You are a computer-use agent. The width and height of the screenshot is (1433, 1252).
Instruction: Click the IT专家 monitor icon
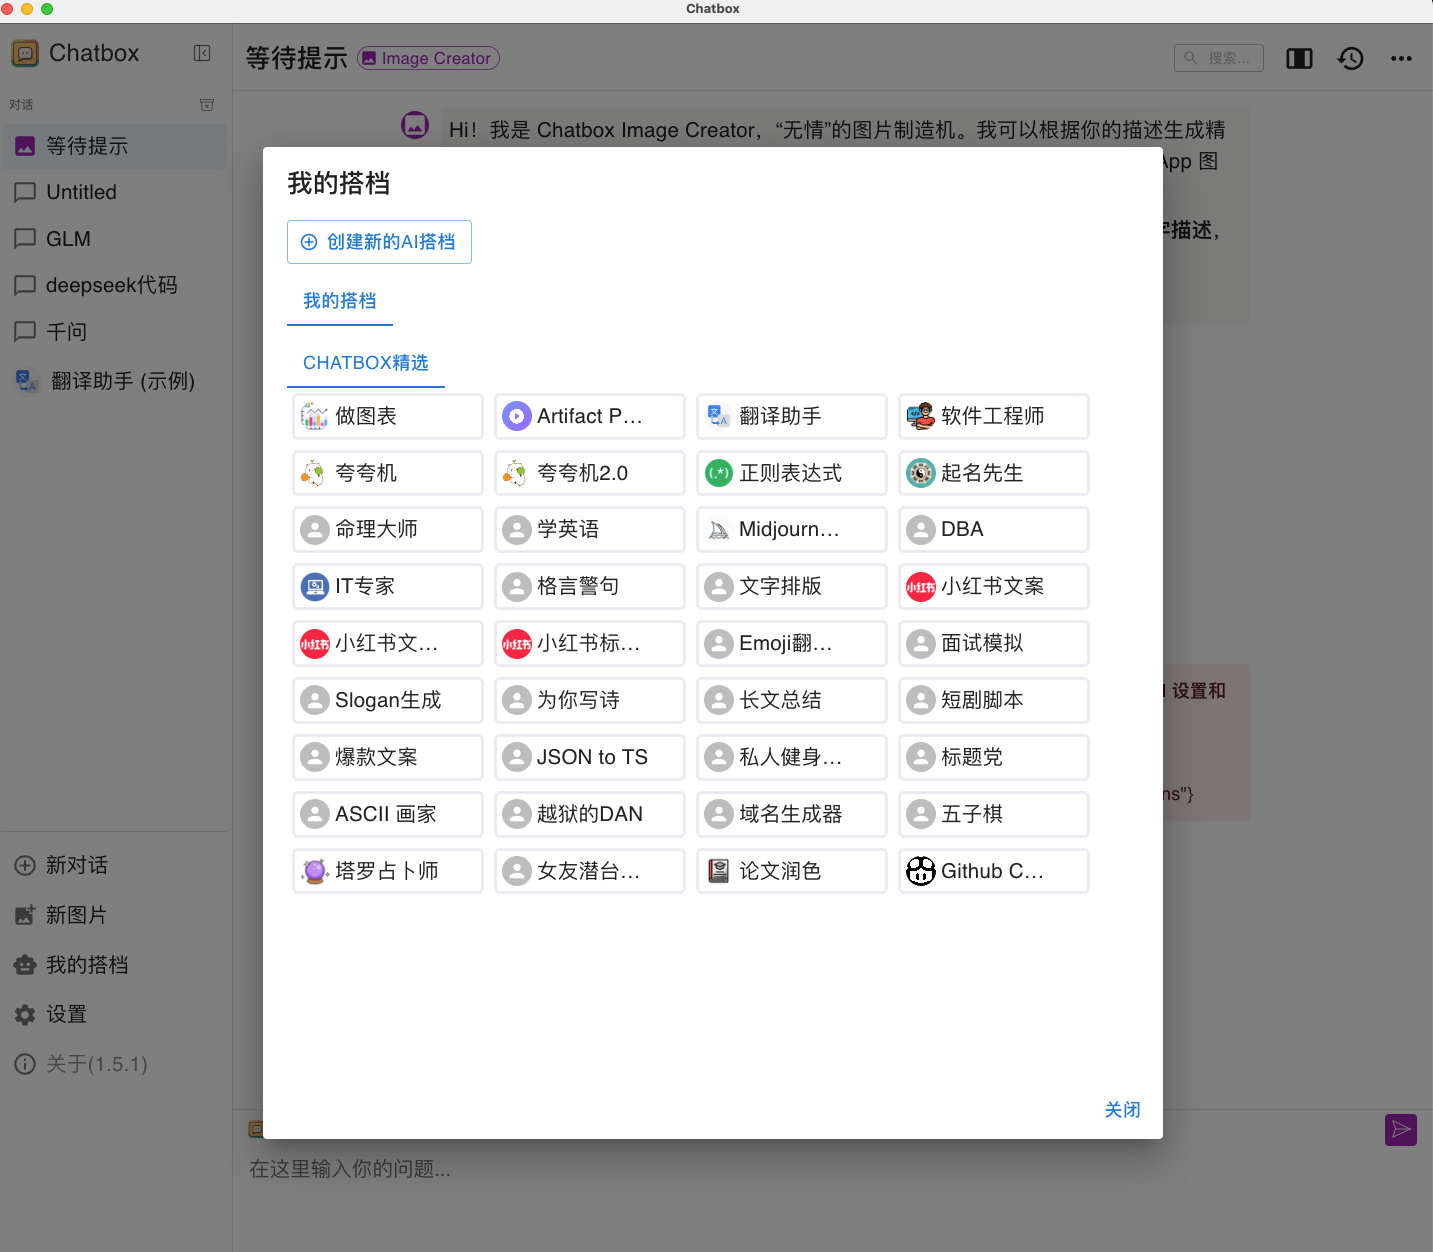tap(315, 586)
